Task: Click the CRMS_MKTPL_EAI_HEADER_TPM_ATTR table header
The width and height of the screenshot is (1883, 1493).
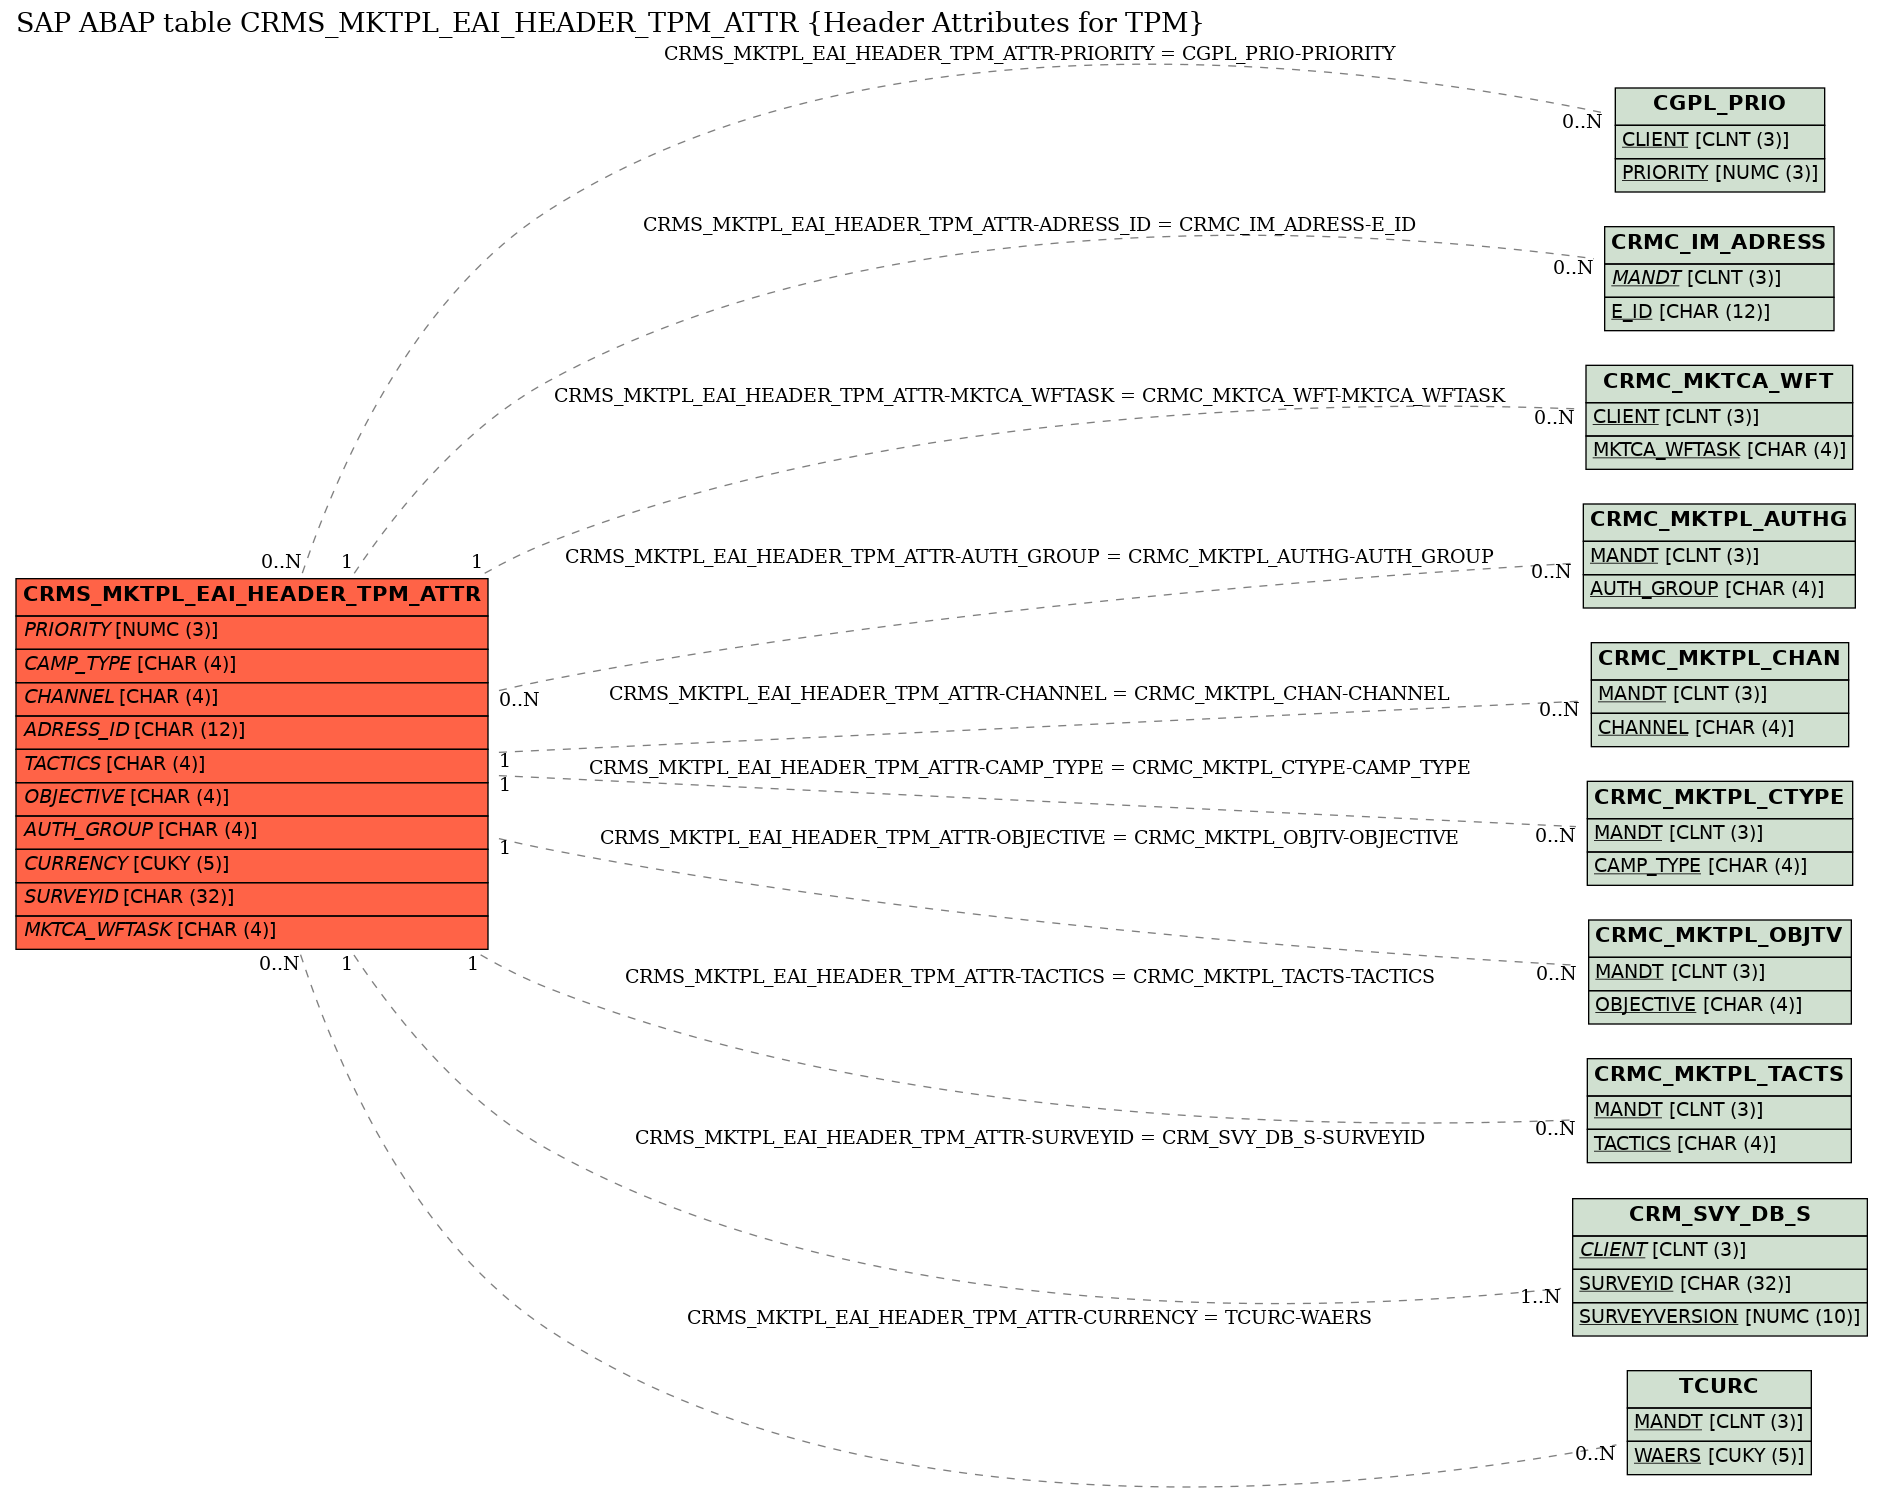Action: pyautogui.click(x=252, y=595)
